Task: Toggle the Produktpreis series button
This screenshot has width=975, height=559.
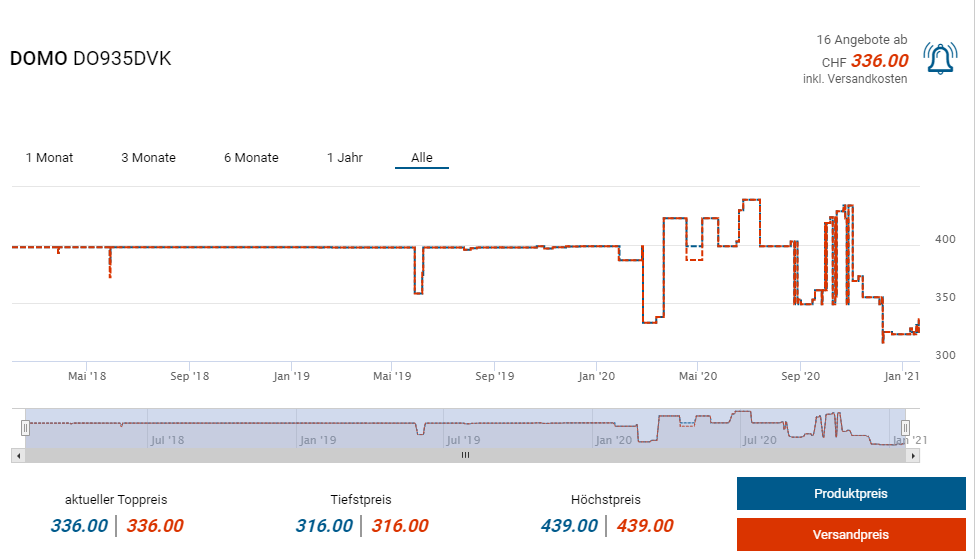Action: click(850, 494)
